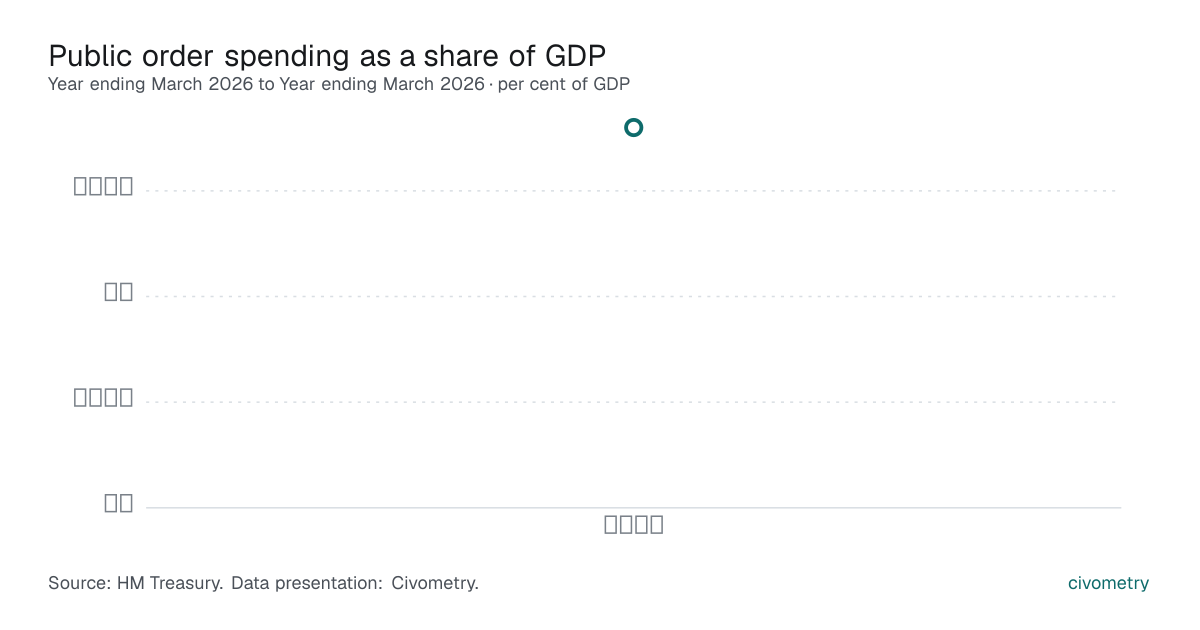Click the chart title 'Public order spending as a share of GDP'

pos(327,55)
